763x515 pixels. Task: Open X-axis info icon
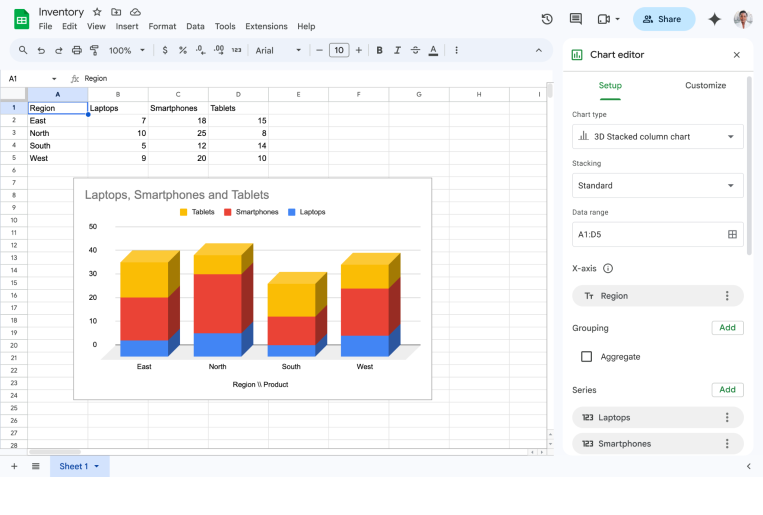tap(608, 268)
